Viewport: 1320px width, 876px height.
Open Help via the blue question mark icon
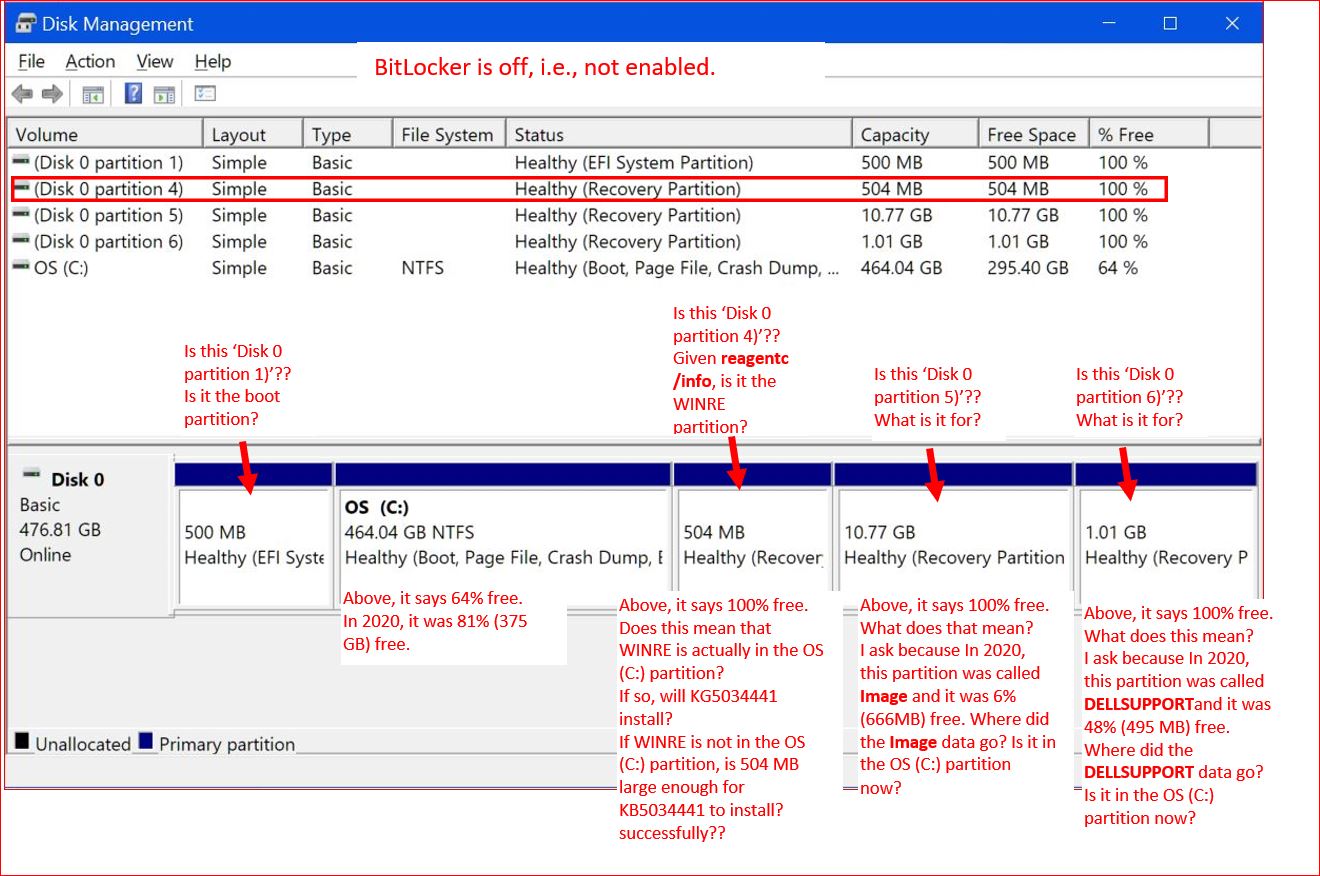click(133, 94)
